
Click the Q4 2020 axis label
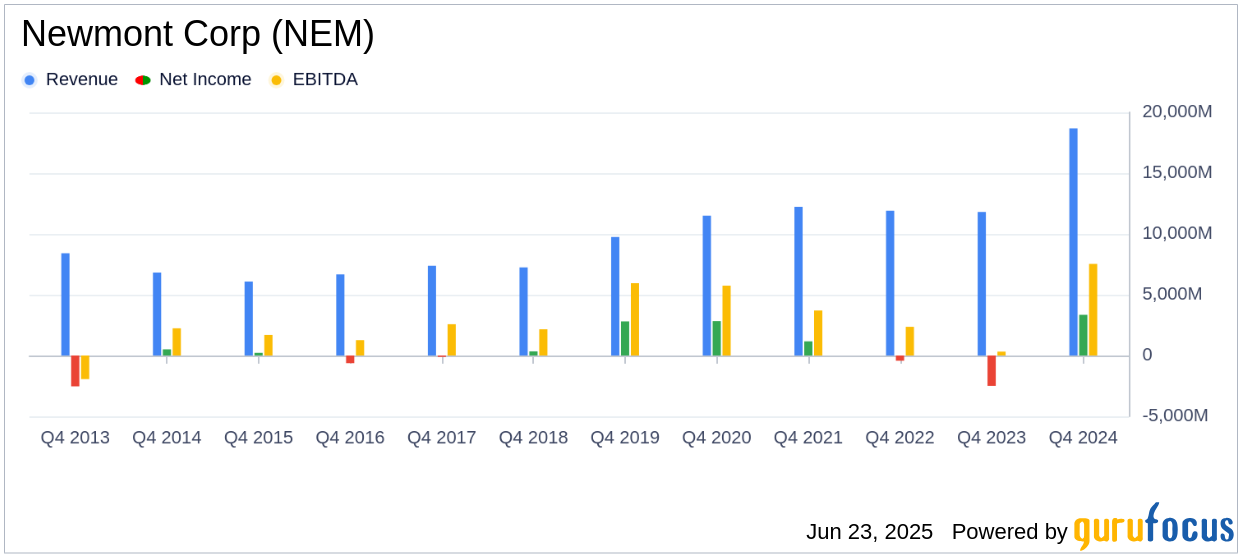pyautogui.click(x=717, y=438)
